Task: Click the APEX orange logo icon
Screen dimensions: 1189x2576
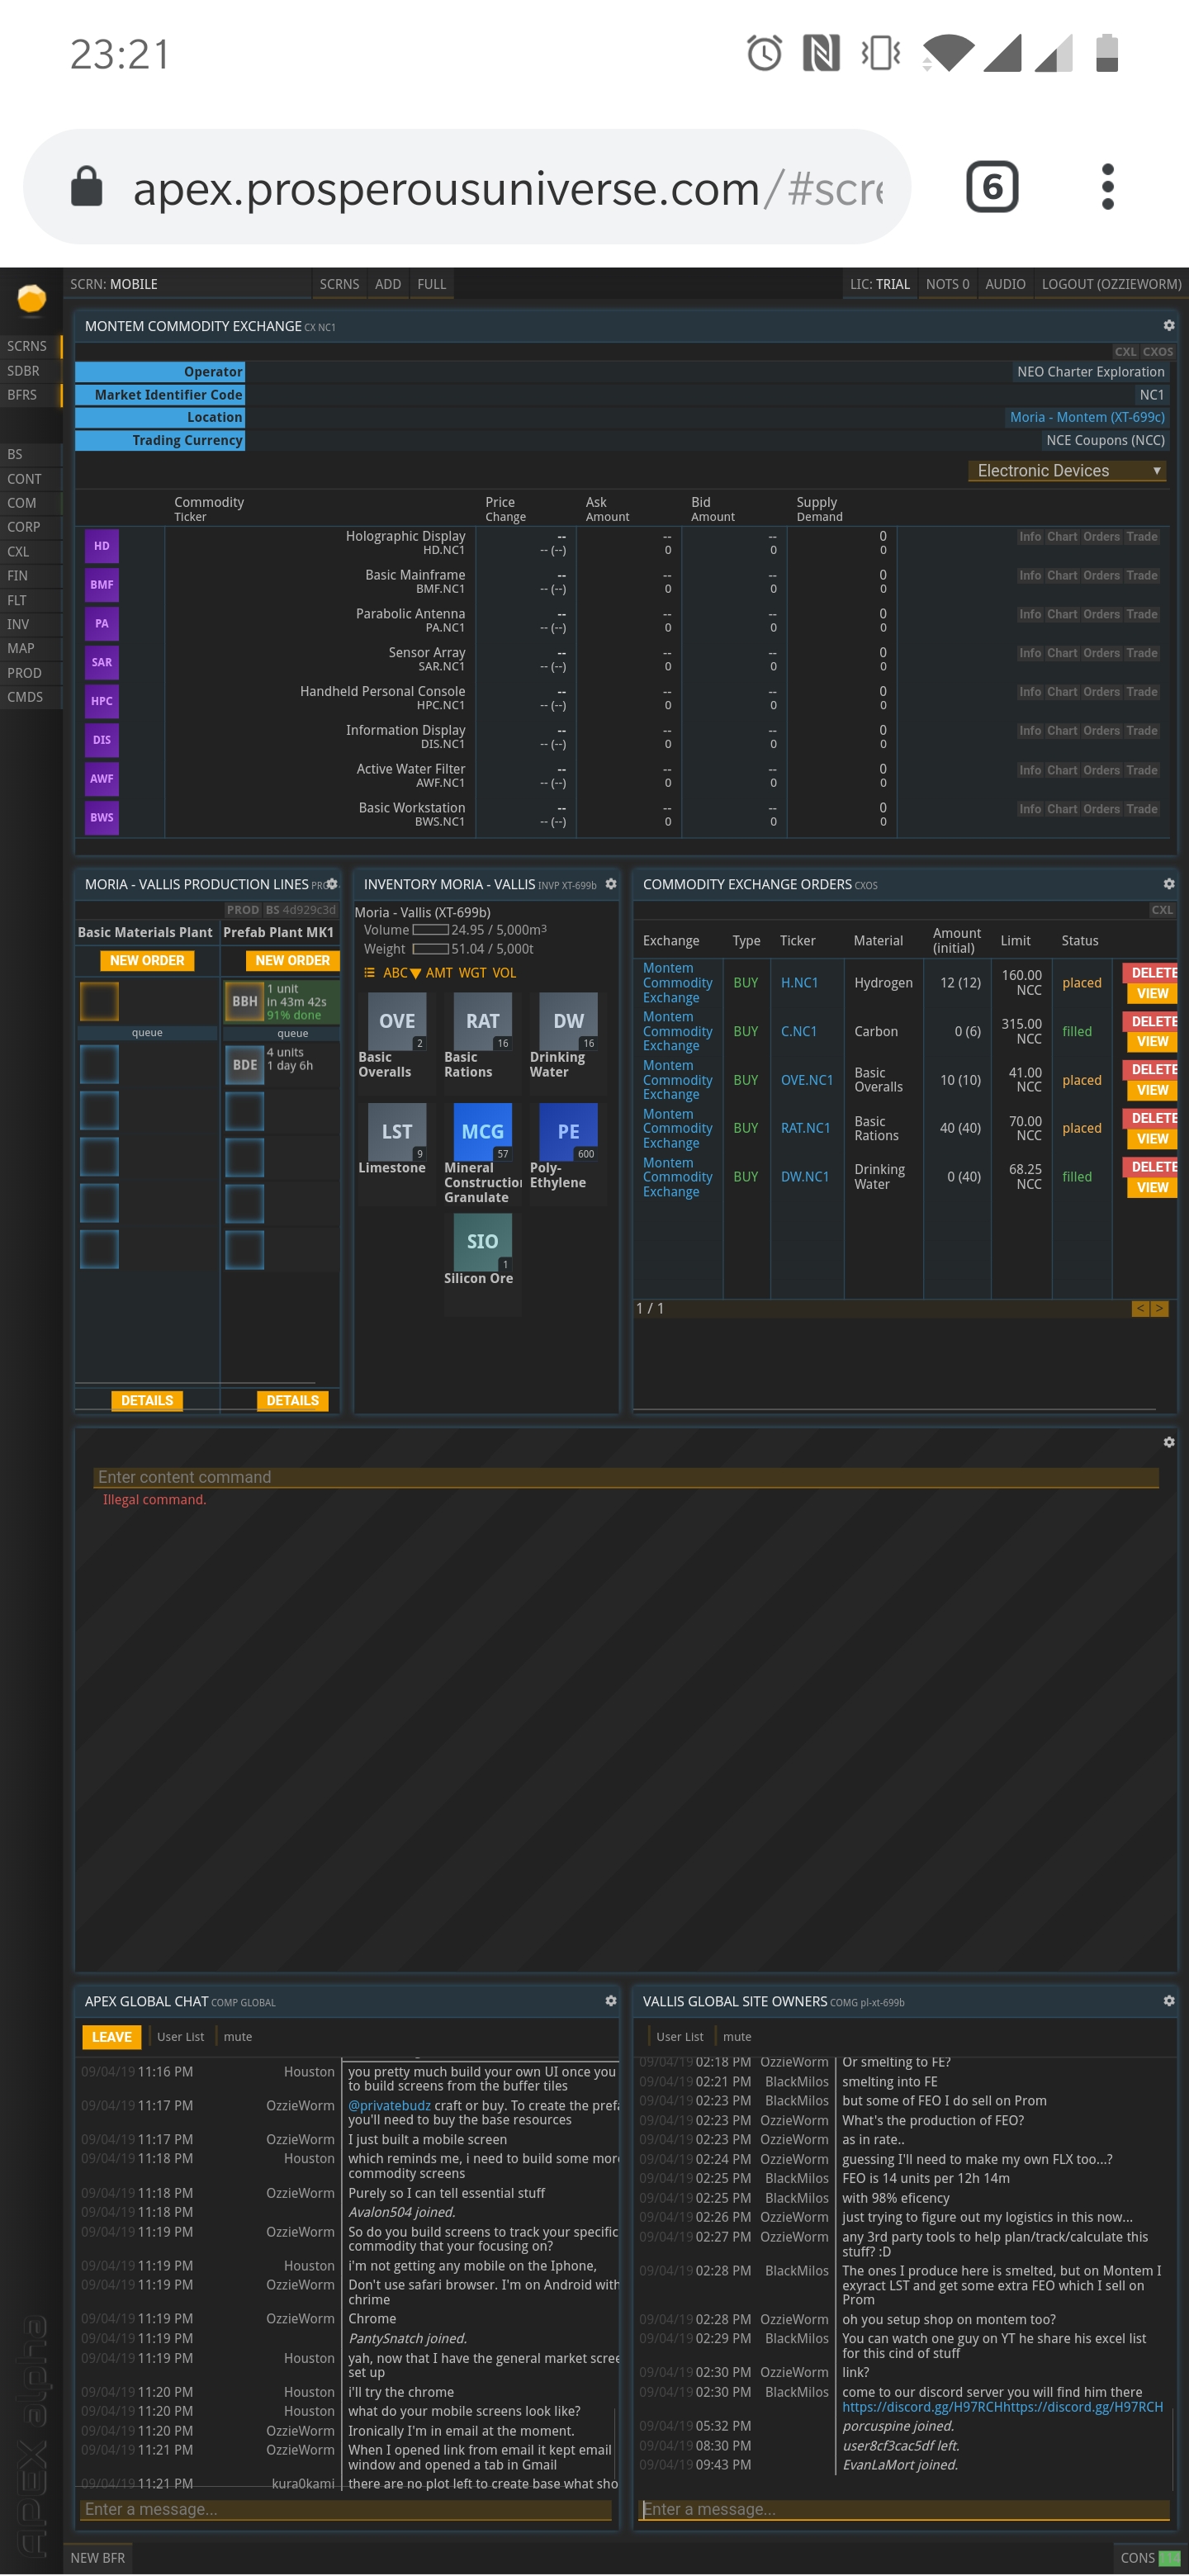Action: pos(31,298)
